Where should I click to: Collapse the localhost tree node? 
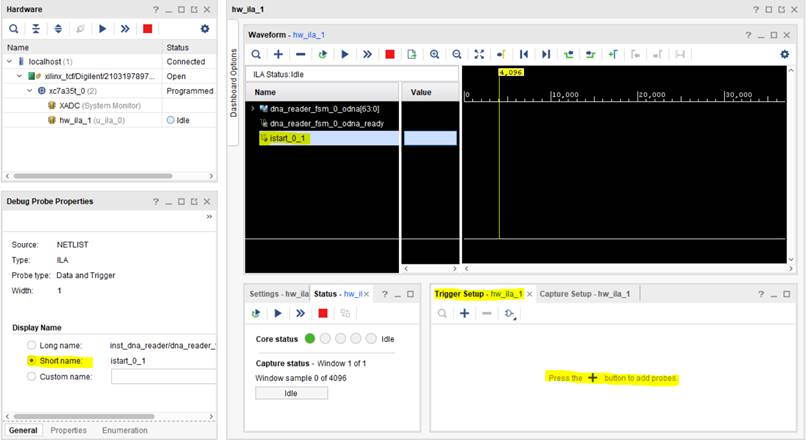tap(9, 62)
